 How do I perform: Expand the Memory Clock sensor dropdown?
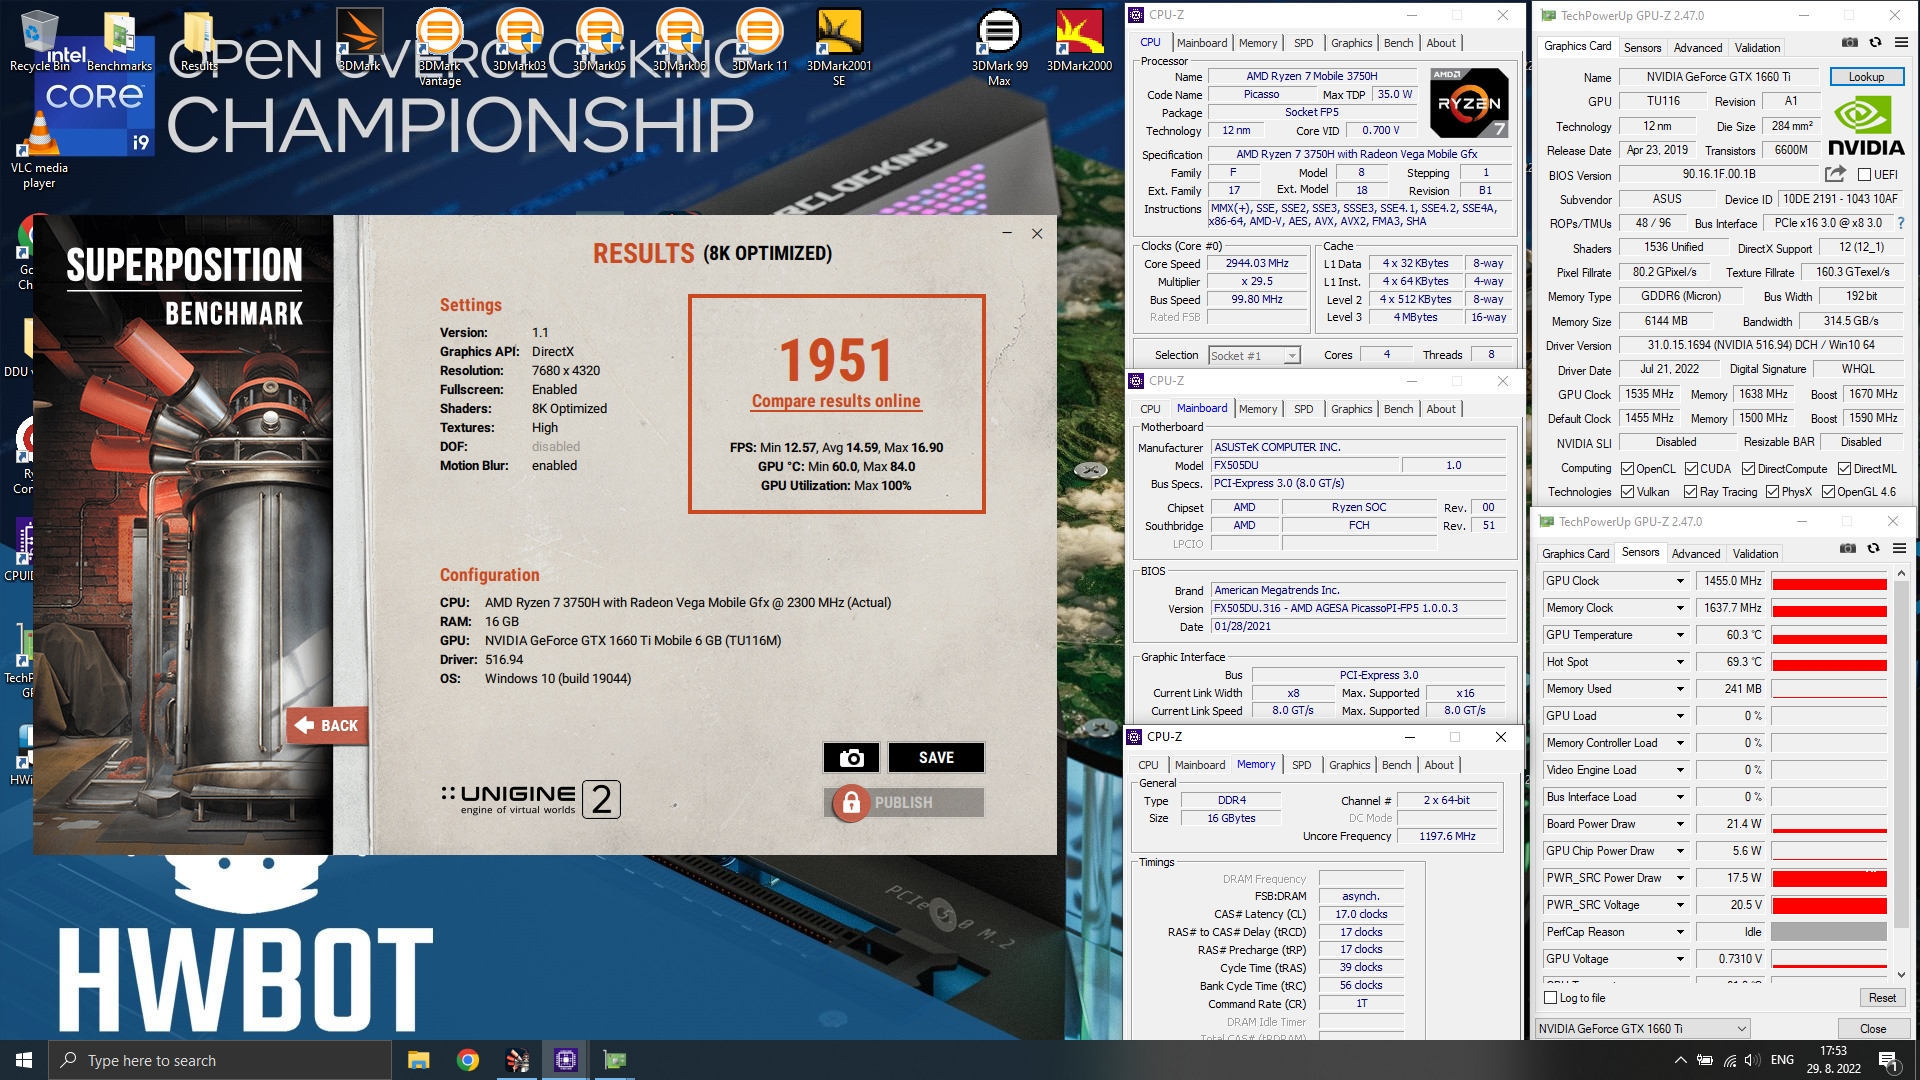tap(1680, 608)
